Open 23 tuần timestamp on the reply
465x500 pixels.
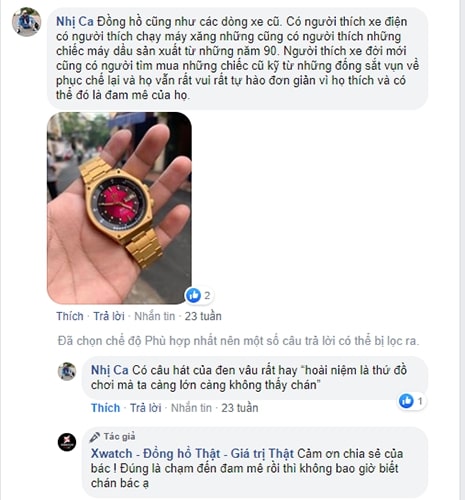point(240,408)
